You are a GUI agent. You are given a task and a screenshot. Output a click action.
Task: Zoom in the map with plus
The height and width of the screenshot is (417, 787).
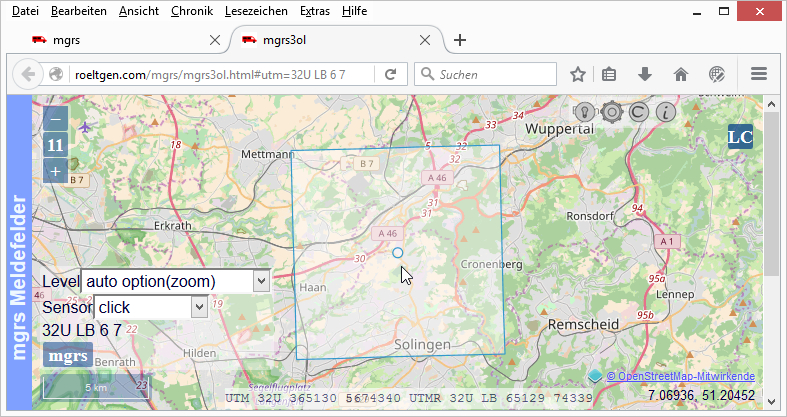[55, 172]
